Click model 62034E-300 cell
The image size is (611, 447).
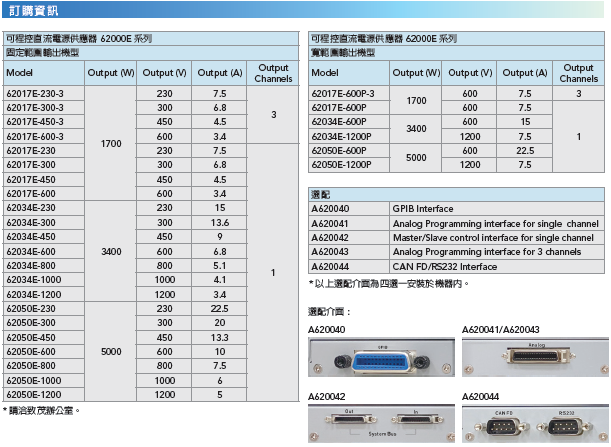click(x=44, y=223)
